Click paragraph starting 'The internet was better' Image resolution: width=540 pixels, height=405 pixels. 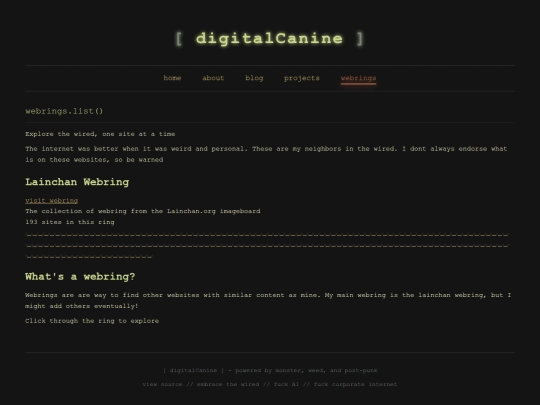click(266, 154)
